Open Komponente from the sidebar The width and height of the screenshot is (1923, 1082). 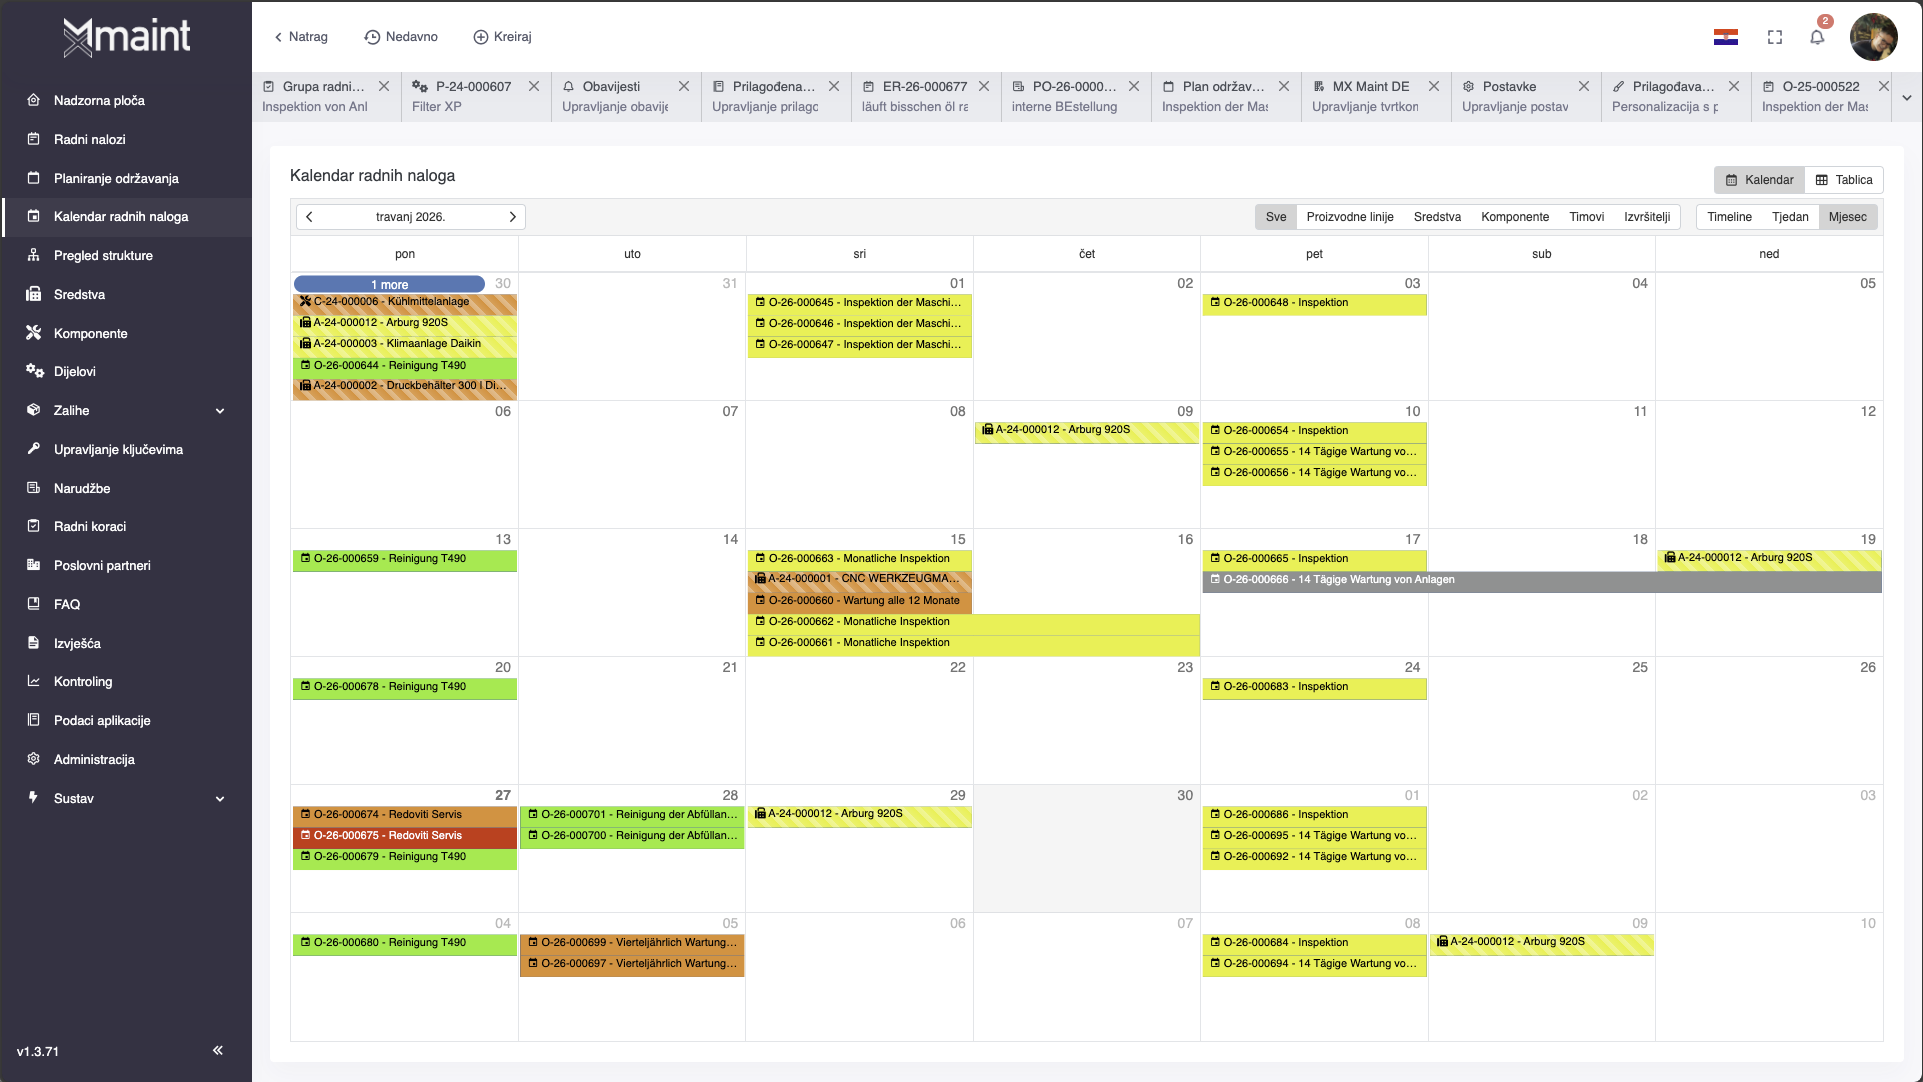point(90,333)
